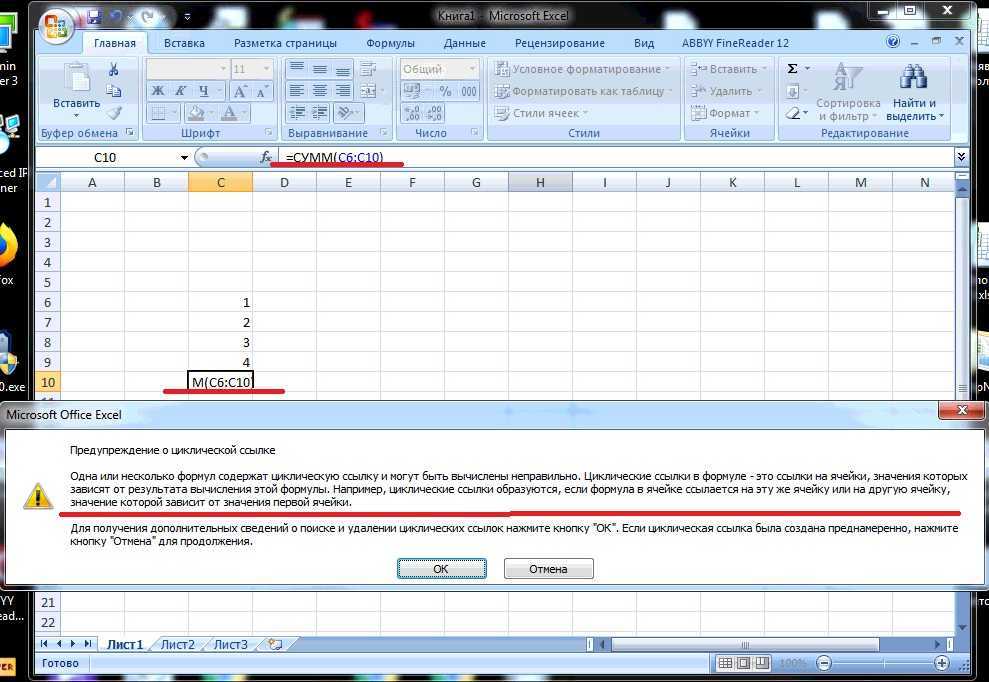The height and width of the screenshot is (682, 989).
Task: Click the Clear eraser icon
Action: point(793,113)
